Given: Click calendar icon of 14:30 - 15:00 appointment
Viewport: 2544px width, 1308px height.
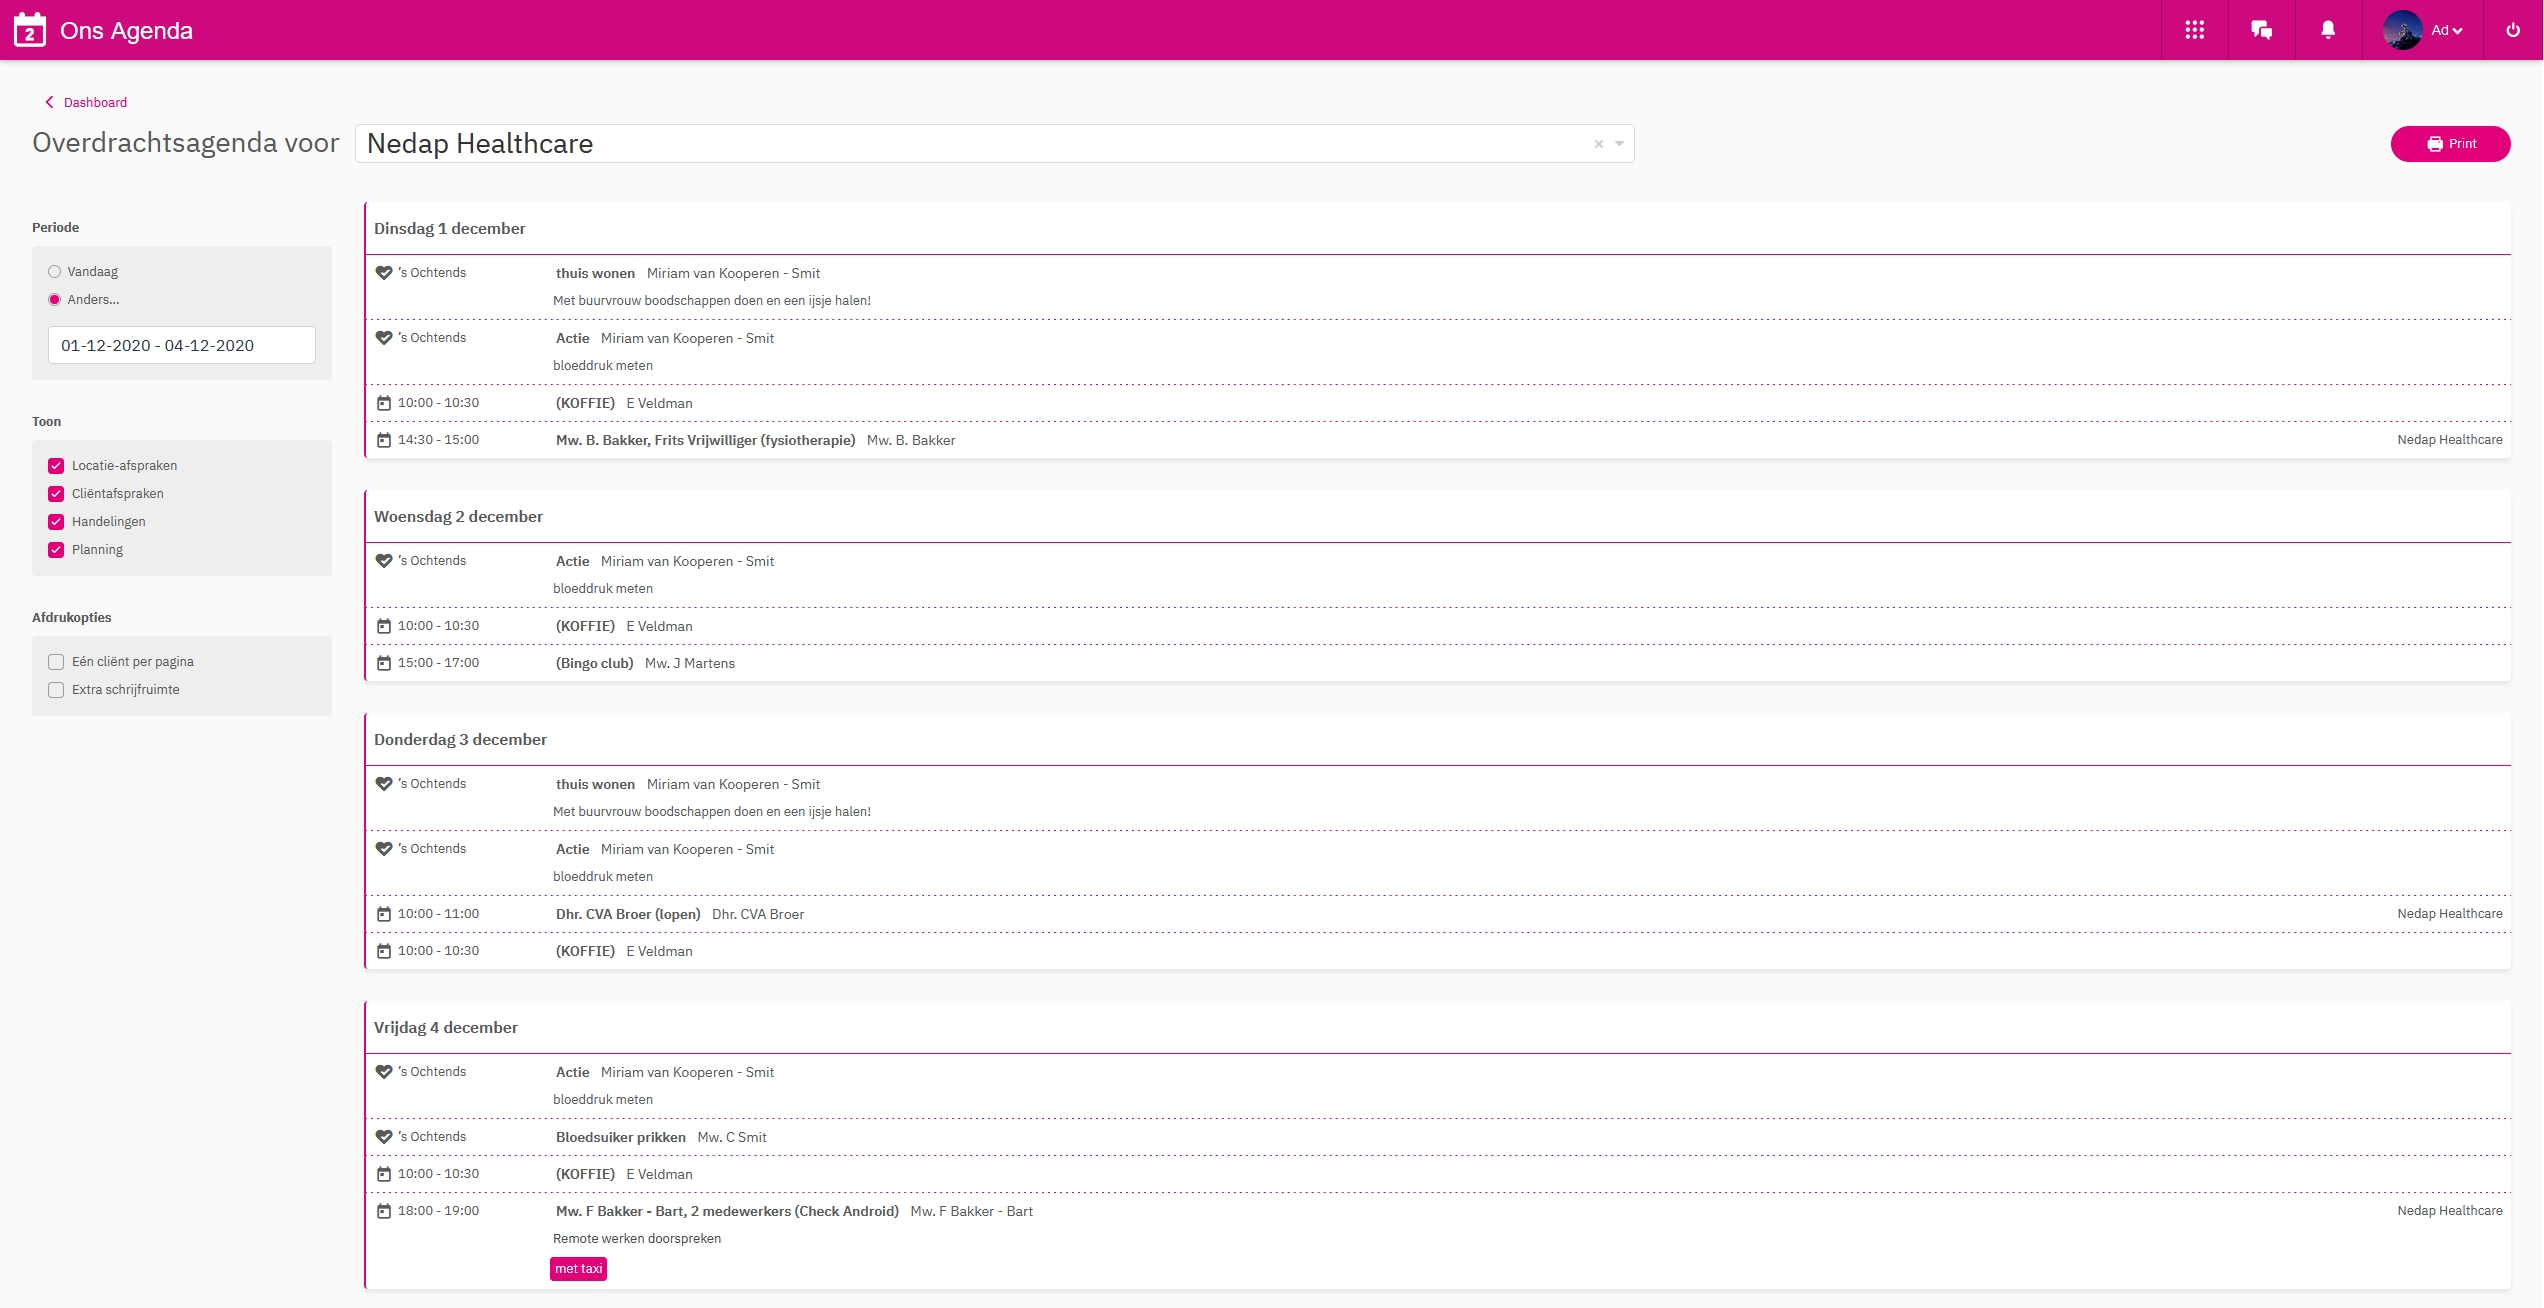Looking at the screenshot, I should coord(384,440).
